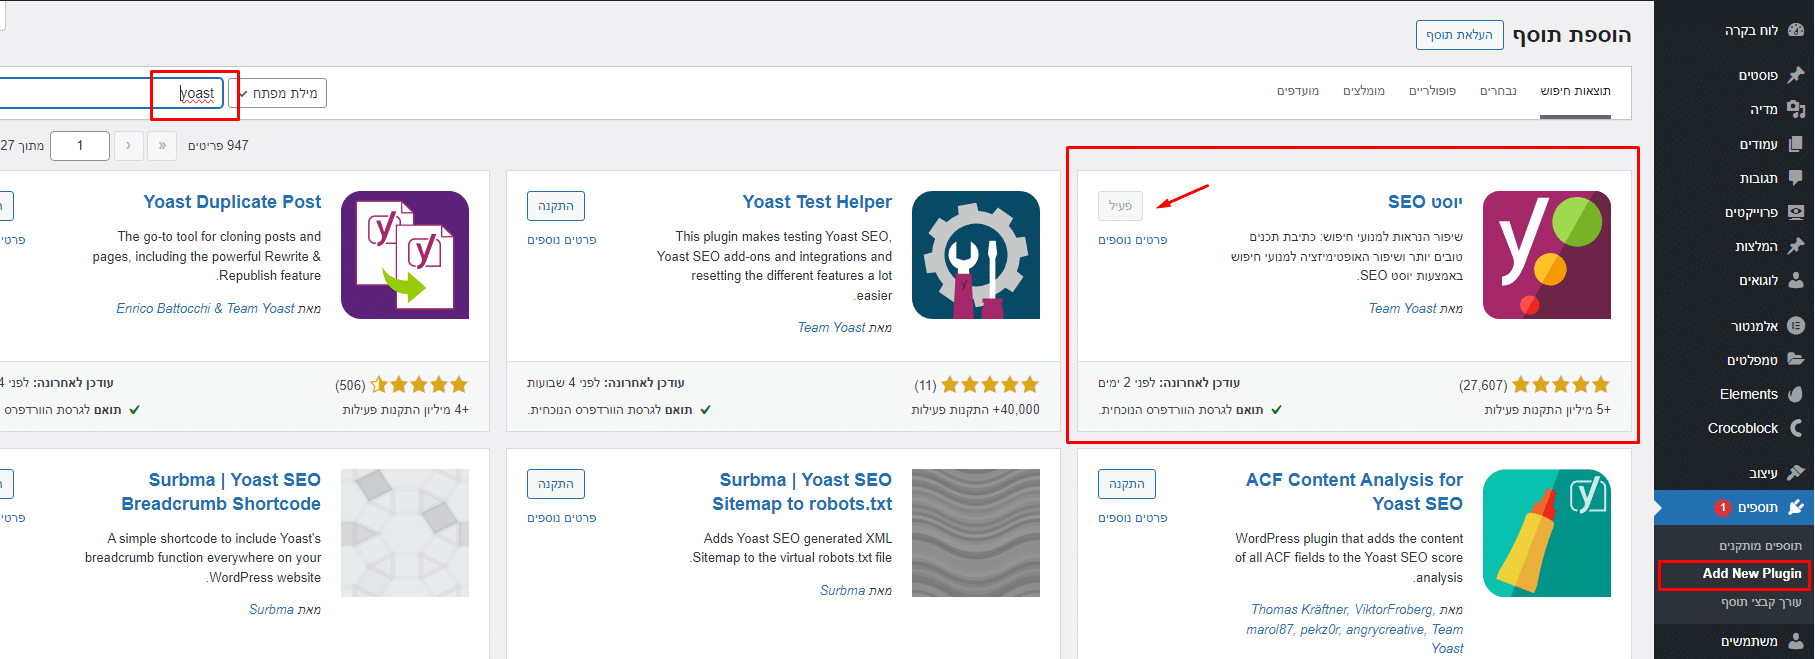Click the current page number field
Image resolution: width=1815 pixels, height=659 pixels.
pos(80,146)
